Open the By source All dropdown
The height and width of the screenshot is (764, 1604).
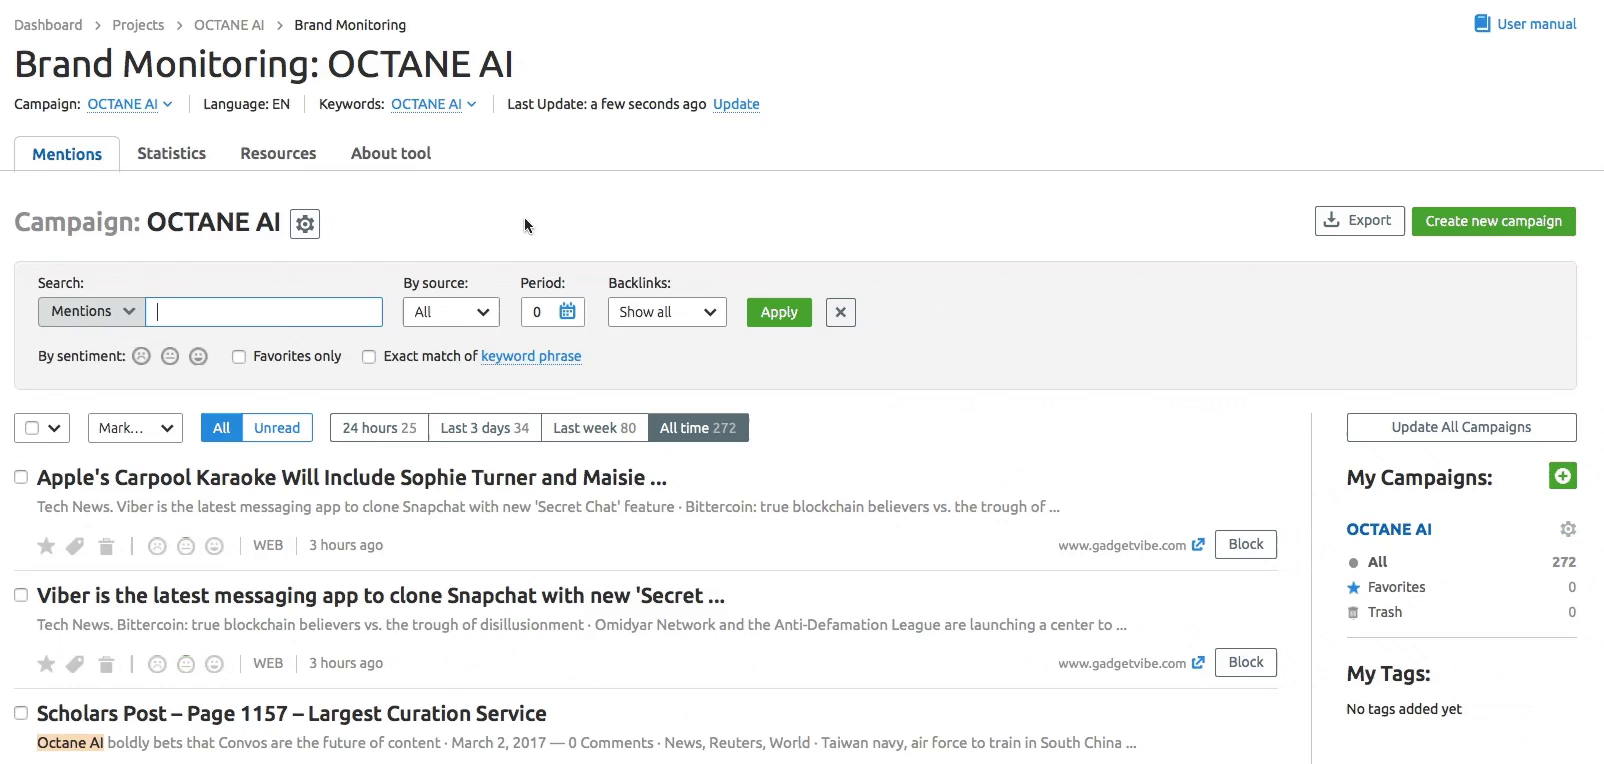[451, 312]
